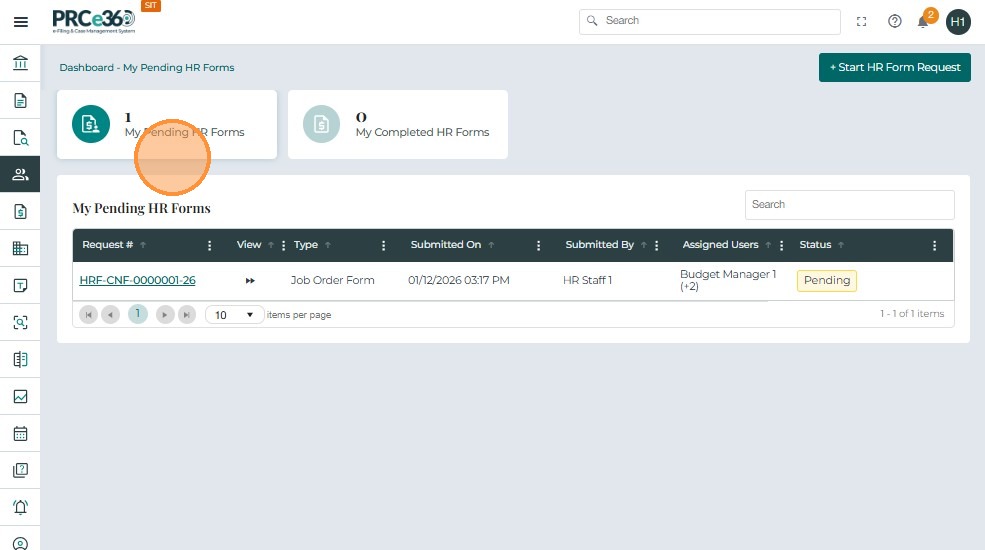Viewport: 985px width, 550px height.
Task: Open the document search sidebar icon
Action: coord(20,138)
